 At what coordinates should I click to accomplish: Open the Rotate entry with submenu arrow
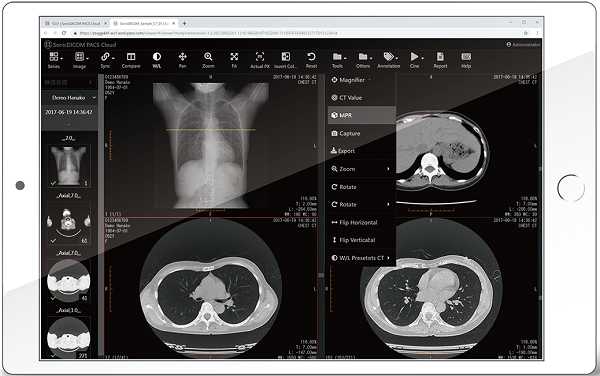(362, 205)
